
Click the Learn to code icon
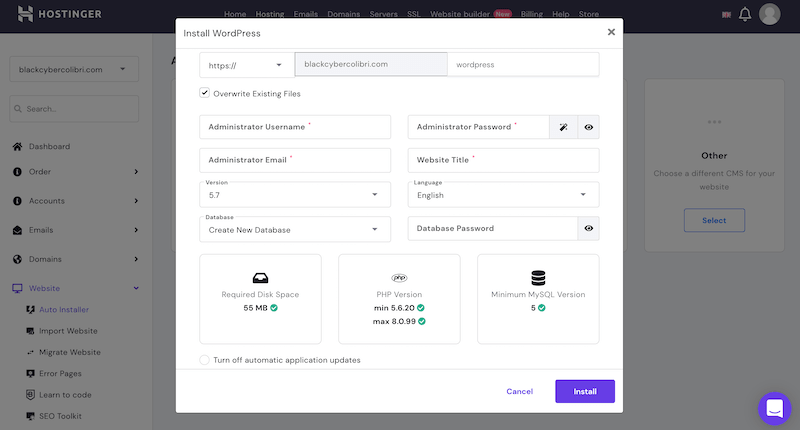(x=30, y=395)
